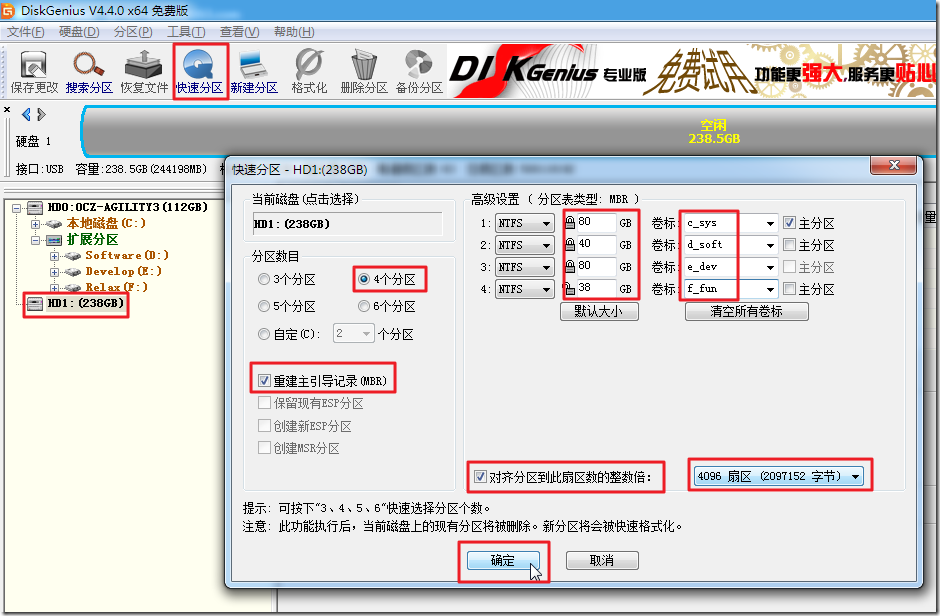This screenshot has height=616, width=940.
Task: Open the 硬盘(D) menu
Action: (79, 32)
